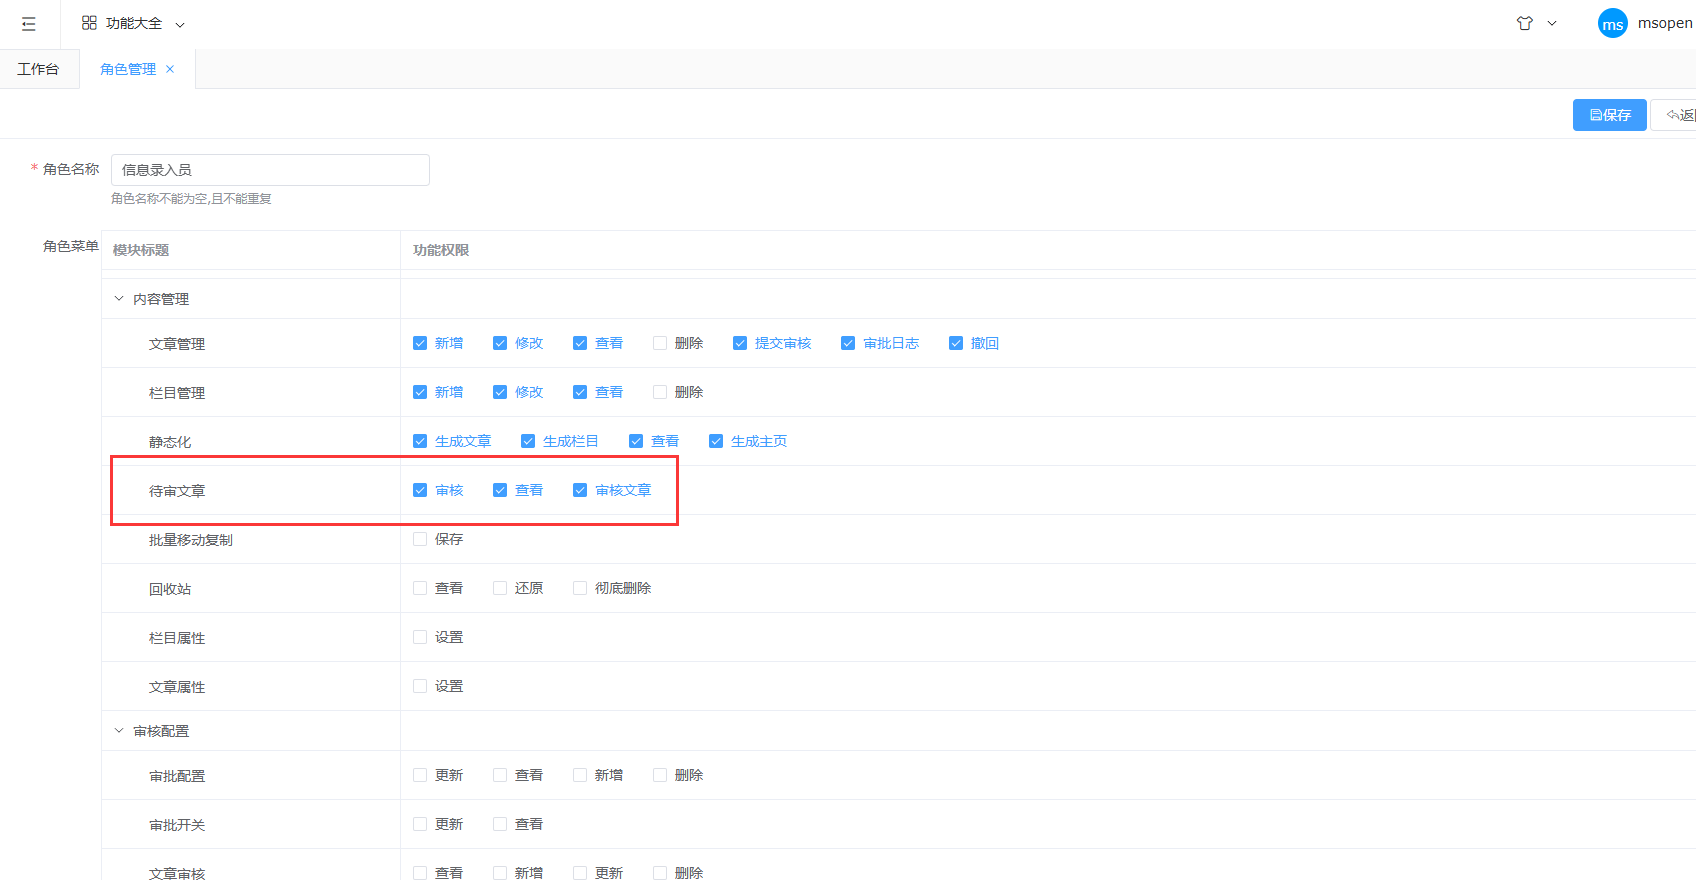Uncheck 撤回 checkbox in 文章管理

pos(956,343)
